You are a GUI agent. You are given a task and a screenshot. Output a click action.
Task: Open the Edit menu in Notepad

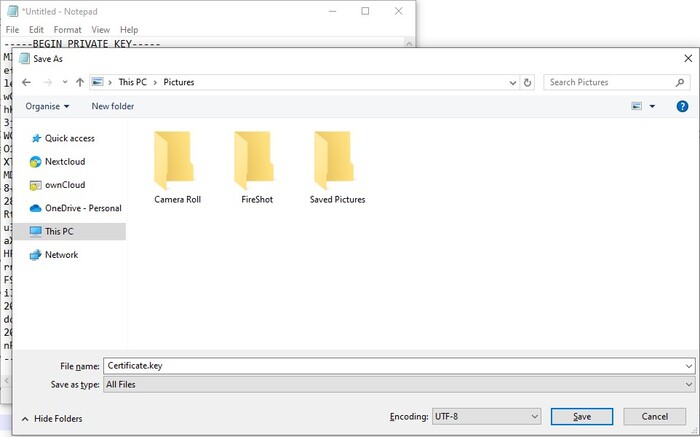pyautogui.click(x=36, y=29)
